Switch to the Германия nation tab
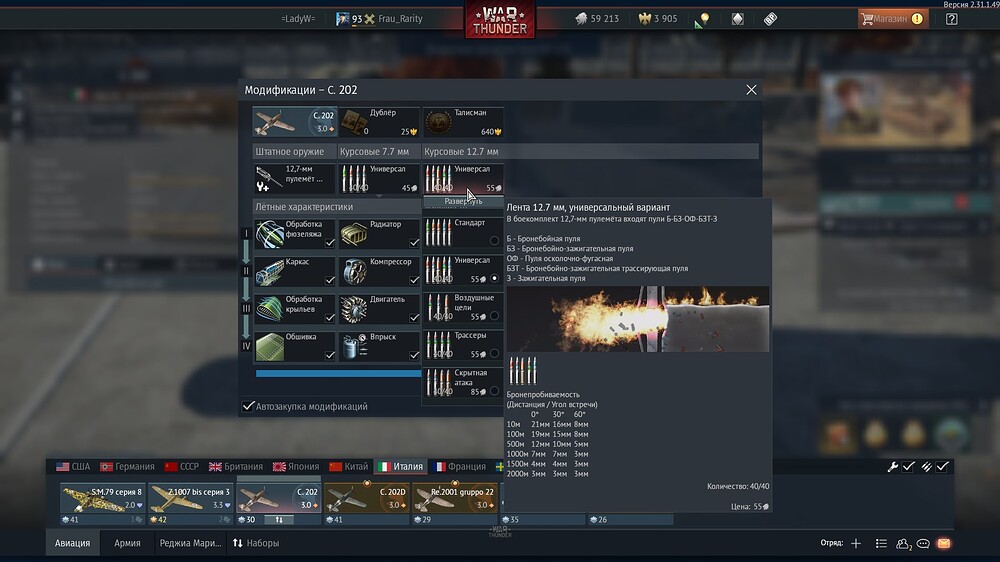1000x562 pixels. (127, 466)
